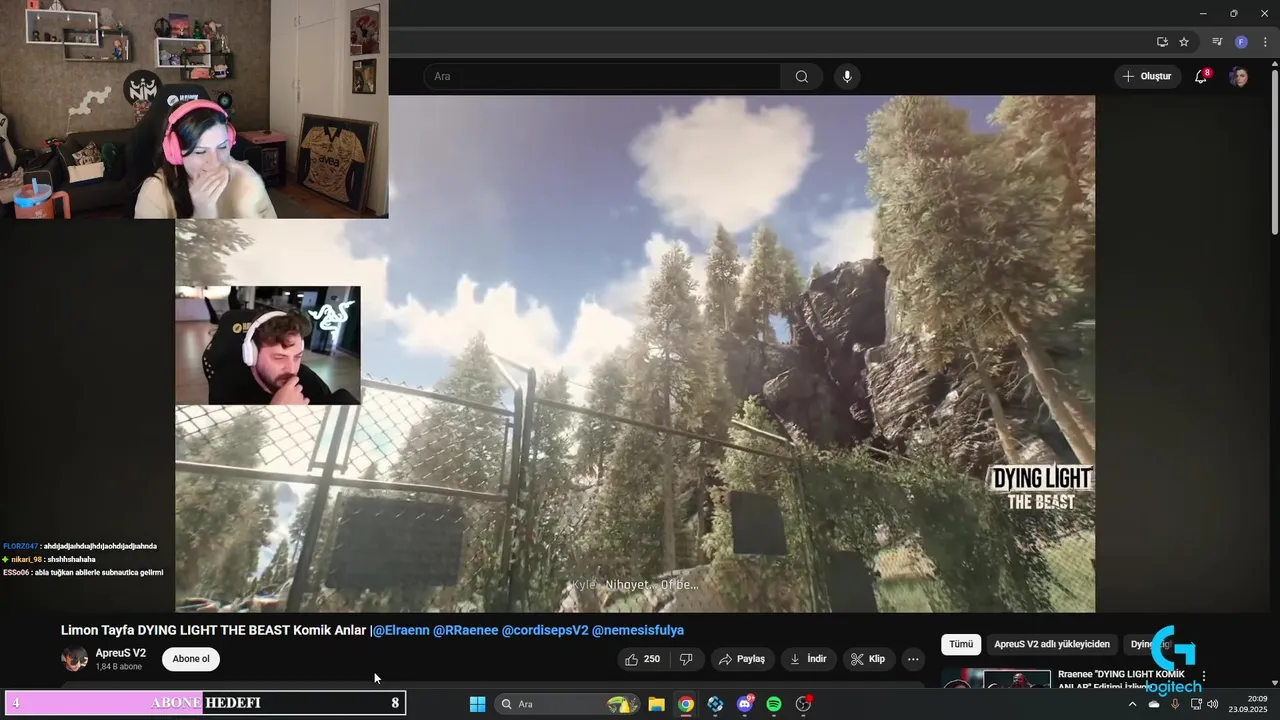
Task: Click the page vertical scrollbar
Action: click(x=1274, y=150)
